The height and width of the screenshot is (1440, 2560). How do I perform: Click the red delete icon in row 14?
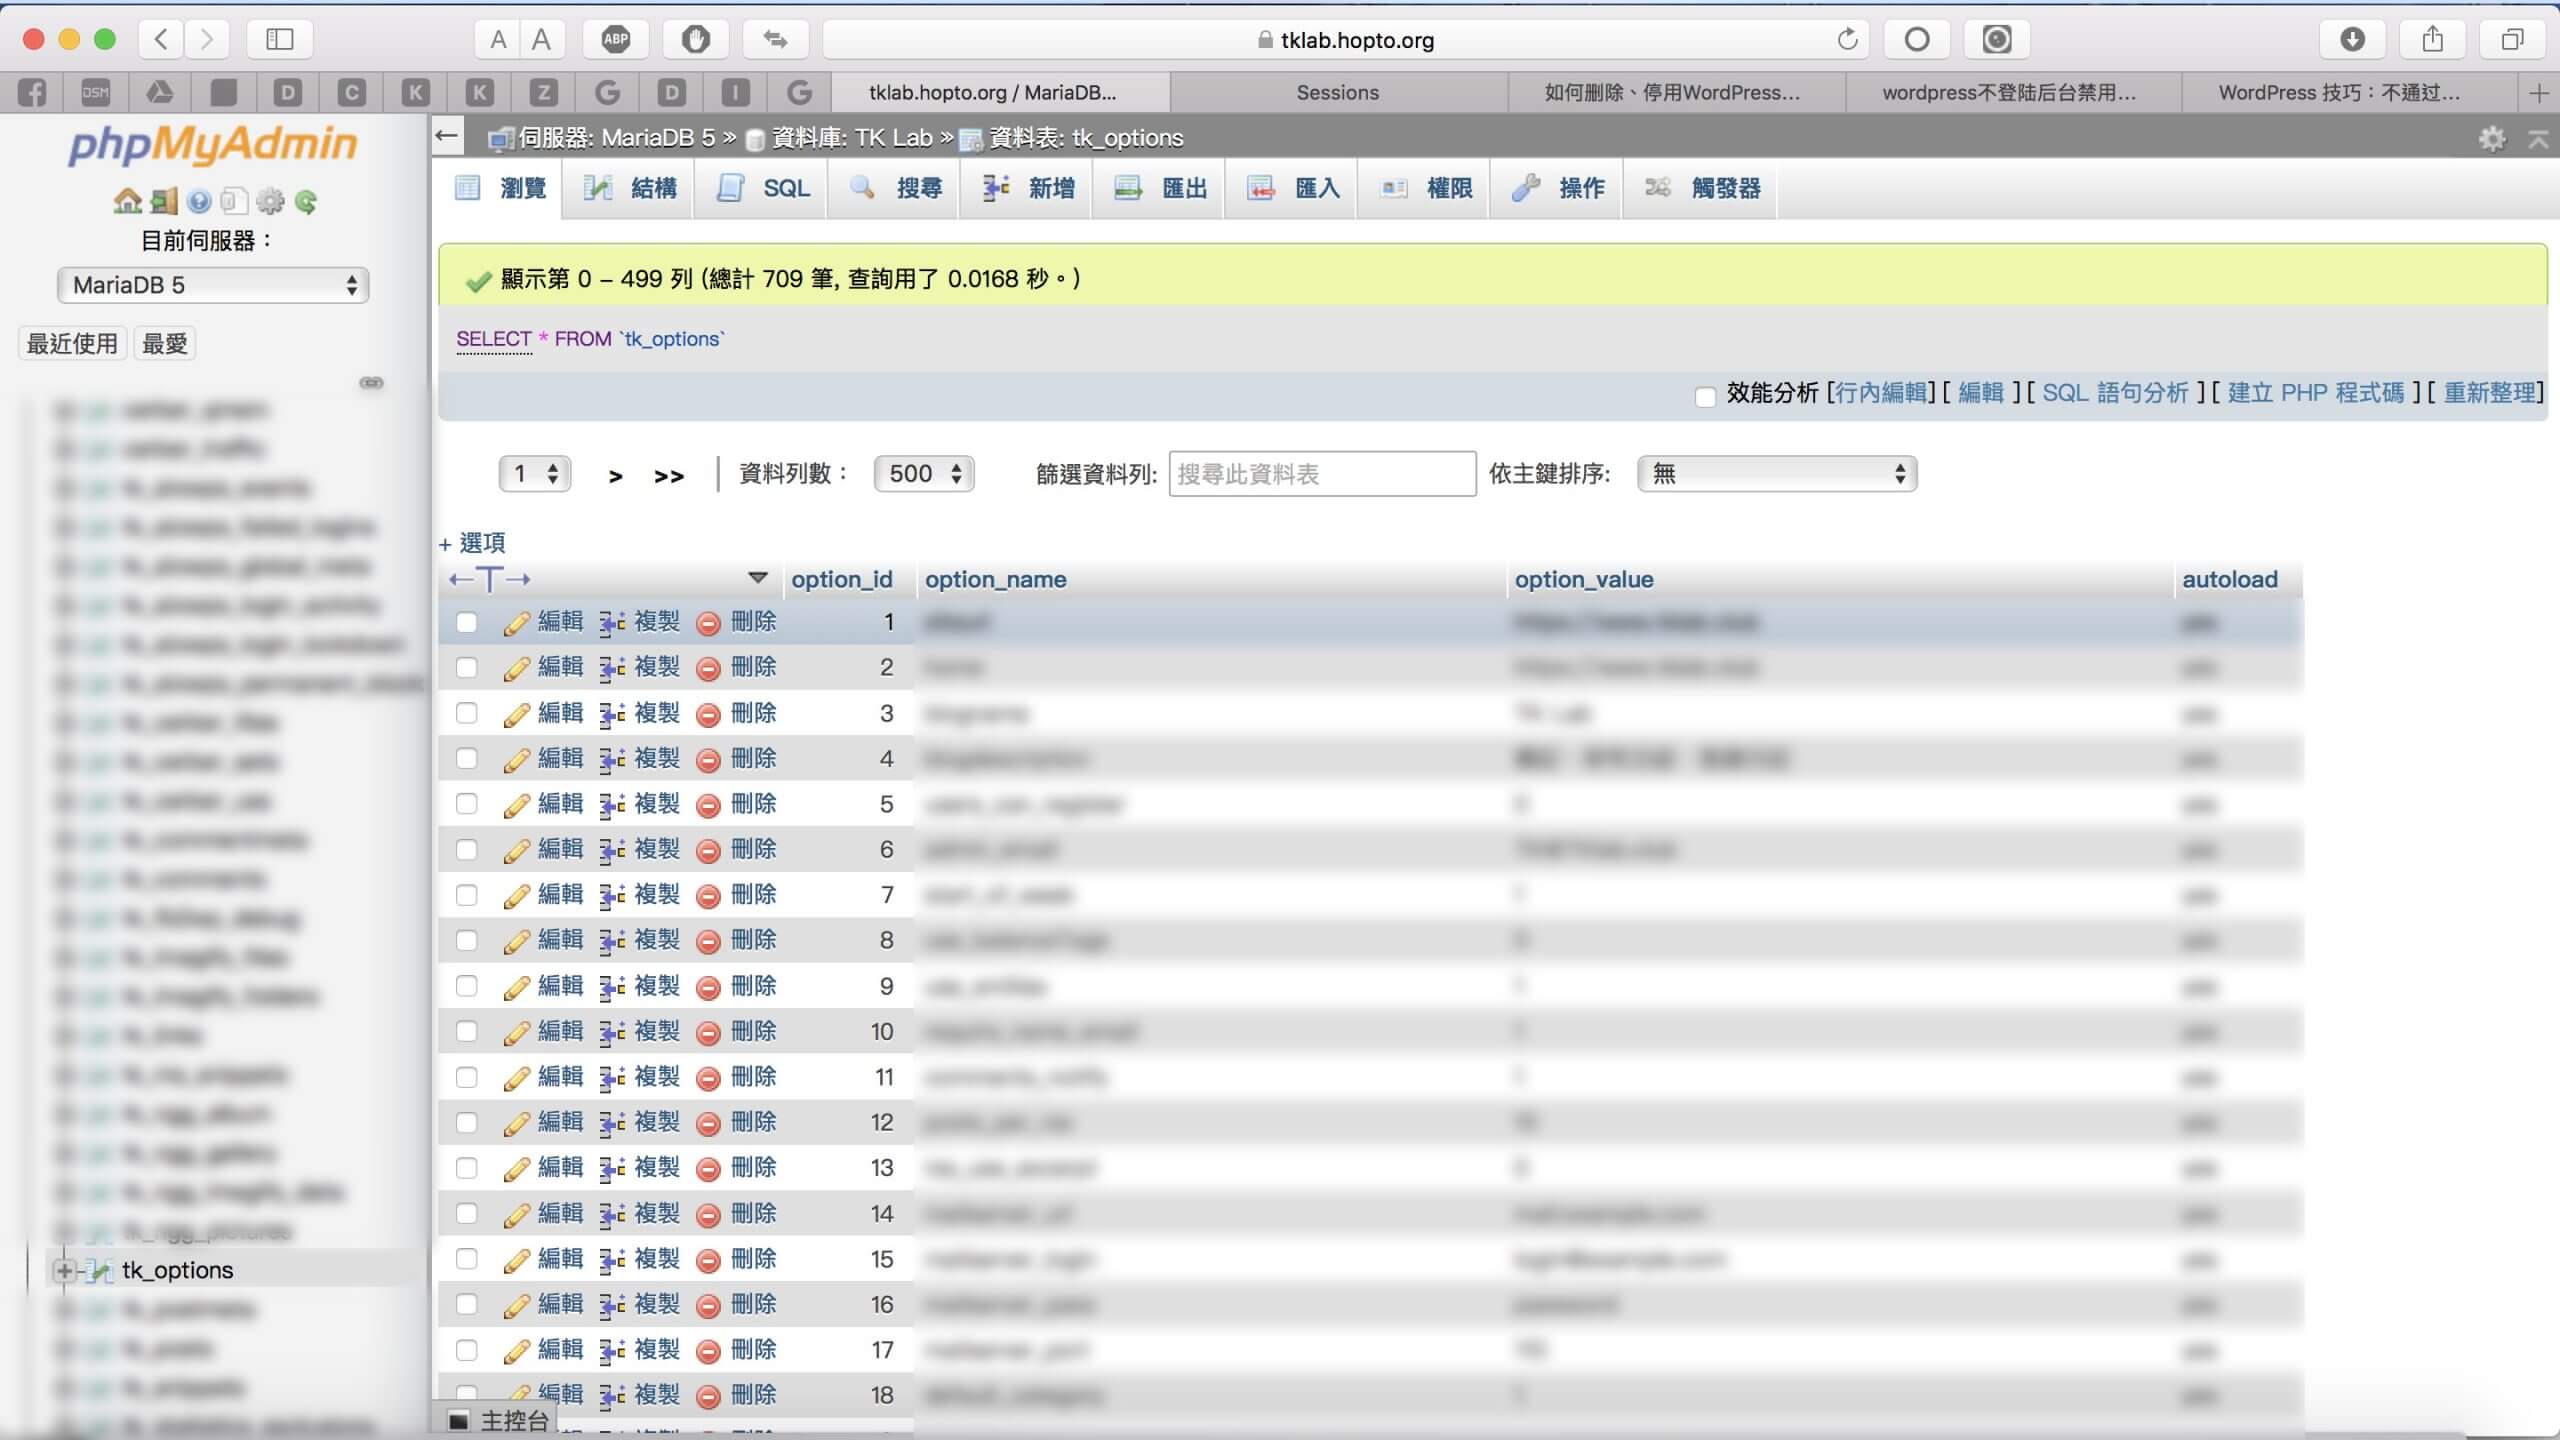point(708,1214)
